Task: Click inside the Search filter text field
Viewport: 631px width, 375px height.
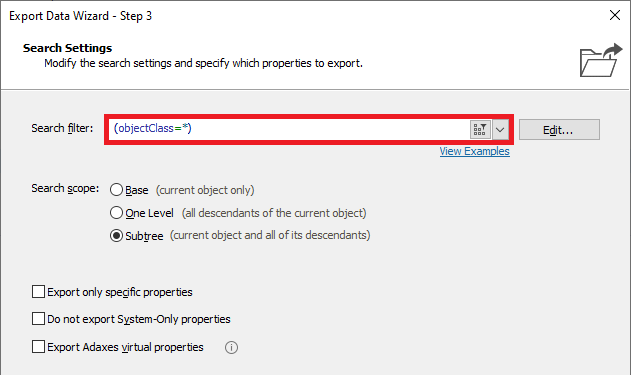Action: (x=289, y=129)
